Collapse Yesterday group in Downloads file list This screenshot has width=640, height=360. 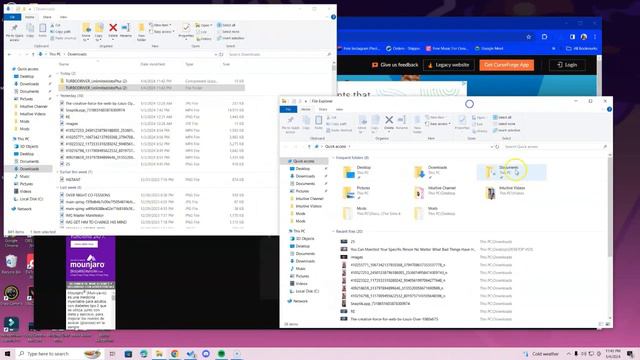[x=57, y=96]
